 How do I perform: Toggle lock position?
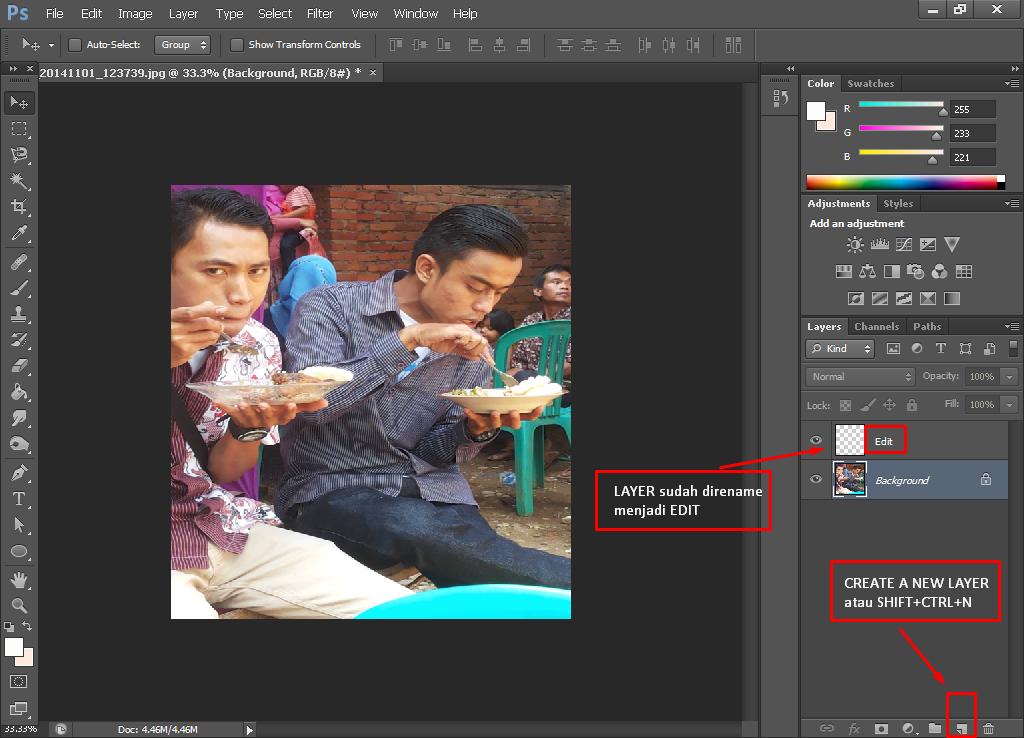point(889,406)
